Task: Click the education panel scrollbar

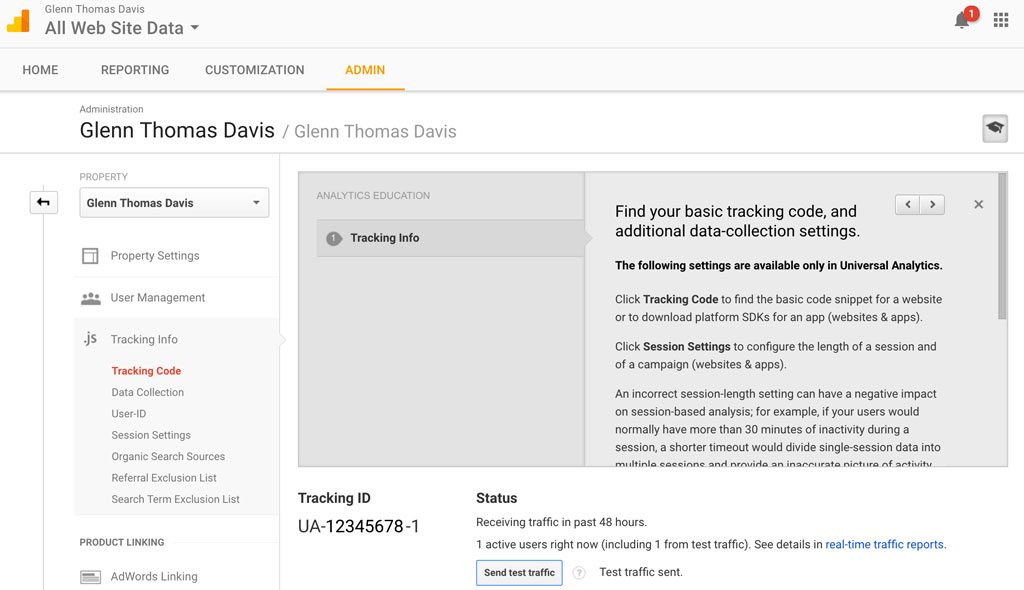Action: pos(1002,246)
